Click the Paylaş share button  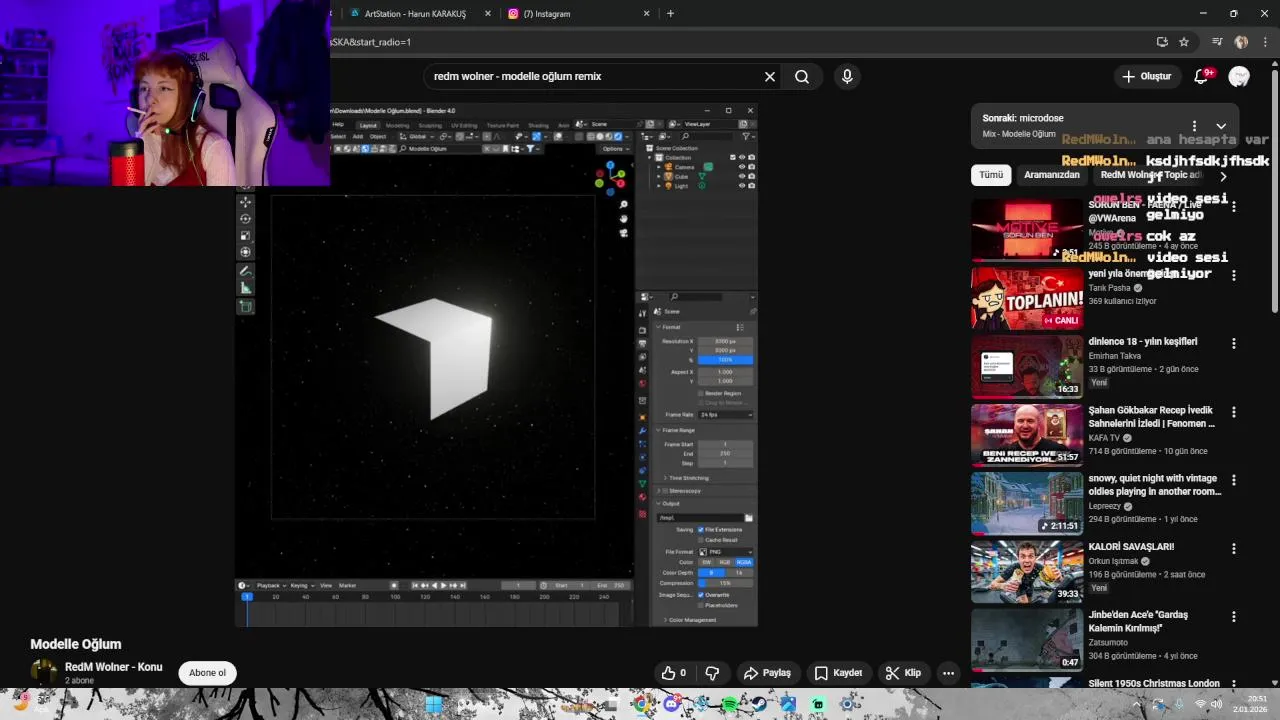768,673
